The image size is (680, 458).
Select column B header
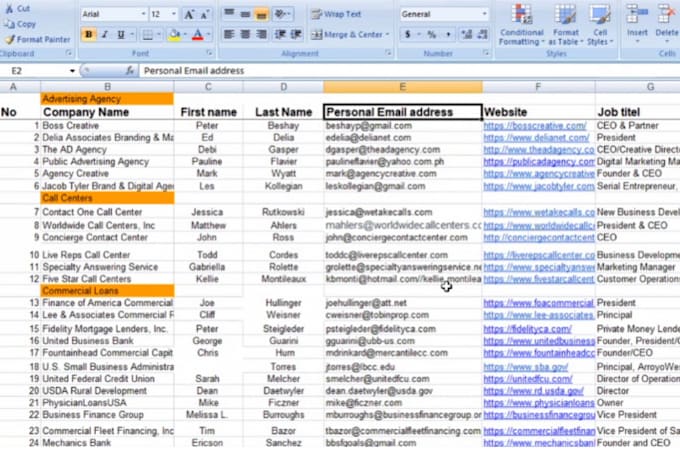click(x=107, y=87)
